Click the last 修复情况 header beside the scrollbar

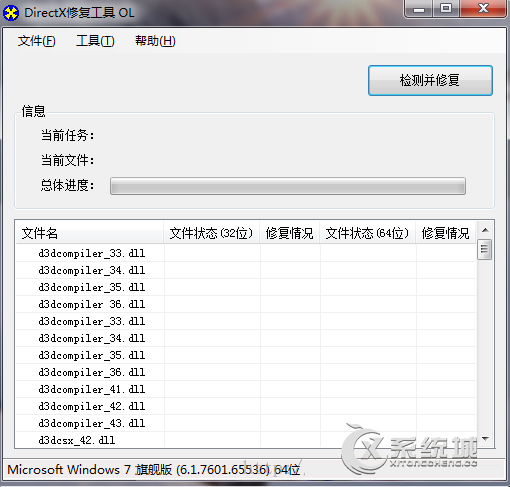(x=446, y=233)
